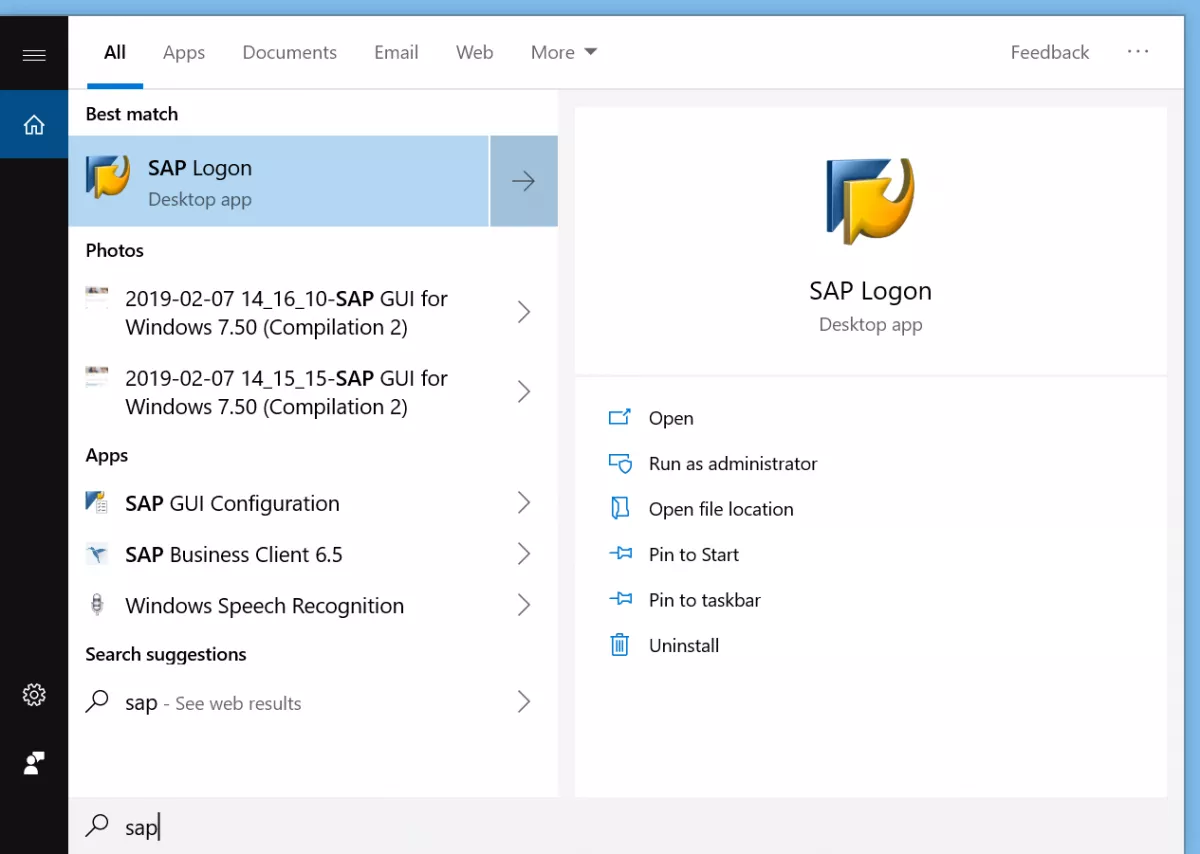This screenshot has height=854, width=1200.
Task: Click the Run as administrator shield icon
Action: click(620, 463)
